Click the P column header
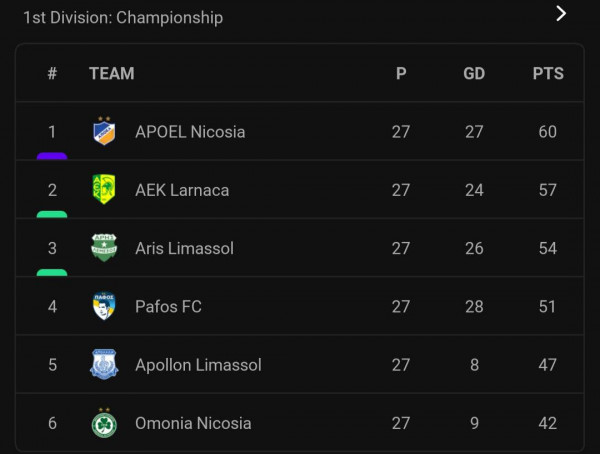Viewport: 600px width, 454px height. click(x=401, y=73)
